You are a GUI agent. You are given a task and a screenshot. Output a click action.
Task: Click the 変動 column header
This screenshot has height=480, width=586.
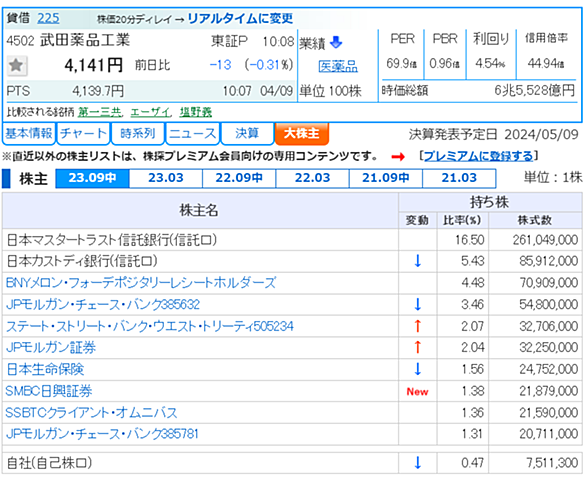417,220
